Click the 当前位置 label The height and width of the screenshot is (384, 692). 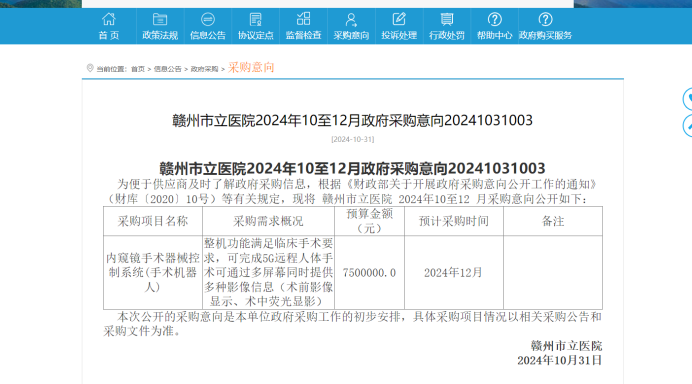coord(112,69)
